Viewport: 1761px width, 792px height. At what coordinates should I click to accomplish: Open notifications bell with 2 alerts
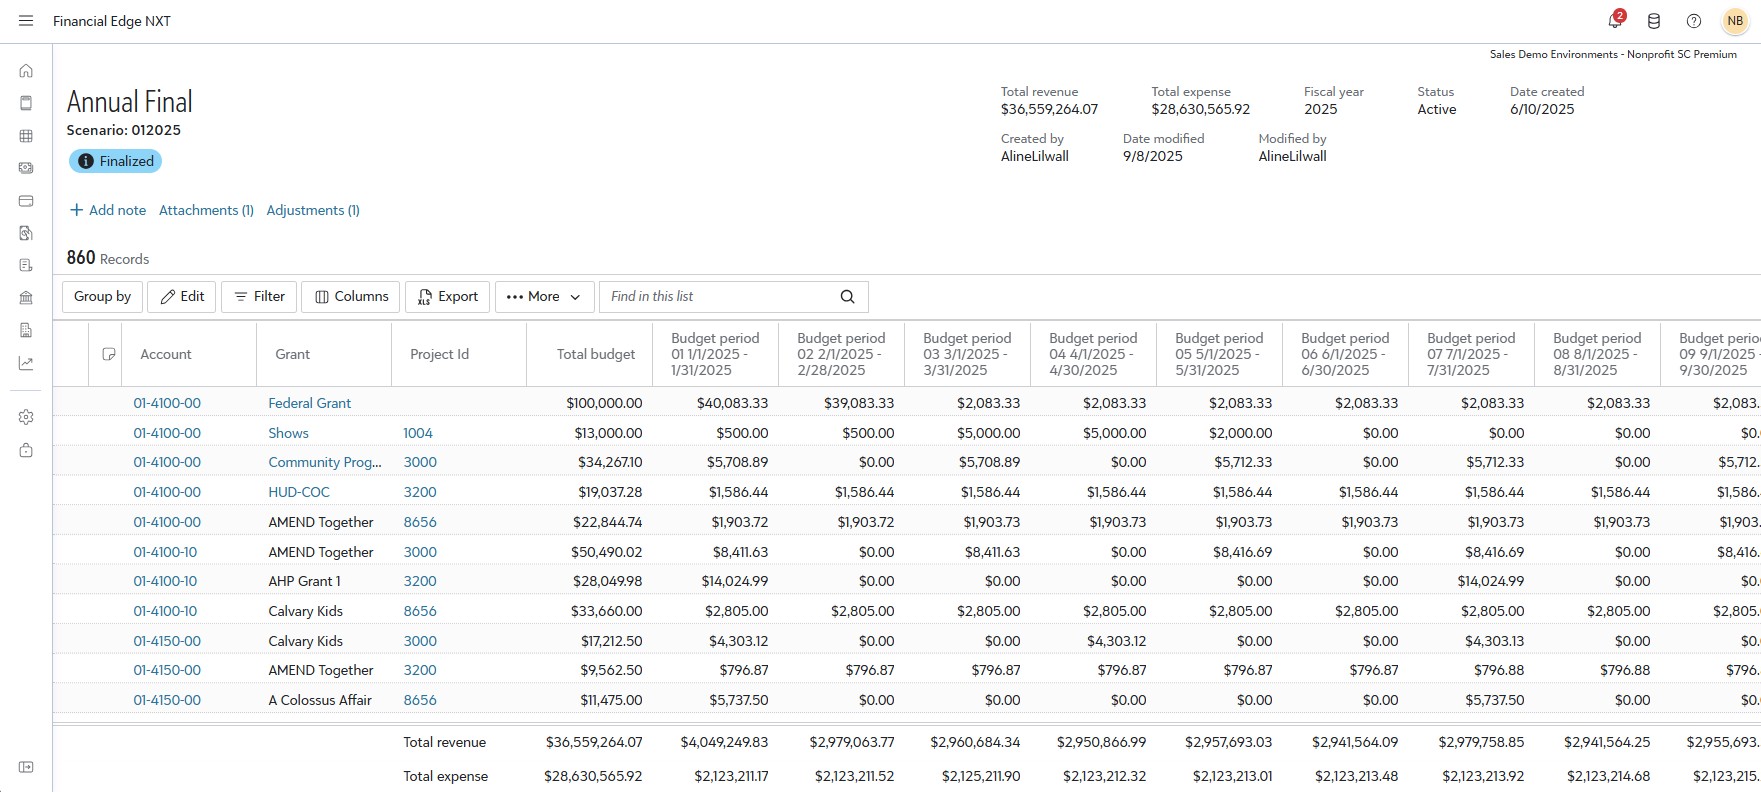click(x=1614, y=21)
